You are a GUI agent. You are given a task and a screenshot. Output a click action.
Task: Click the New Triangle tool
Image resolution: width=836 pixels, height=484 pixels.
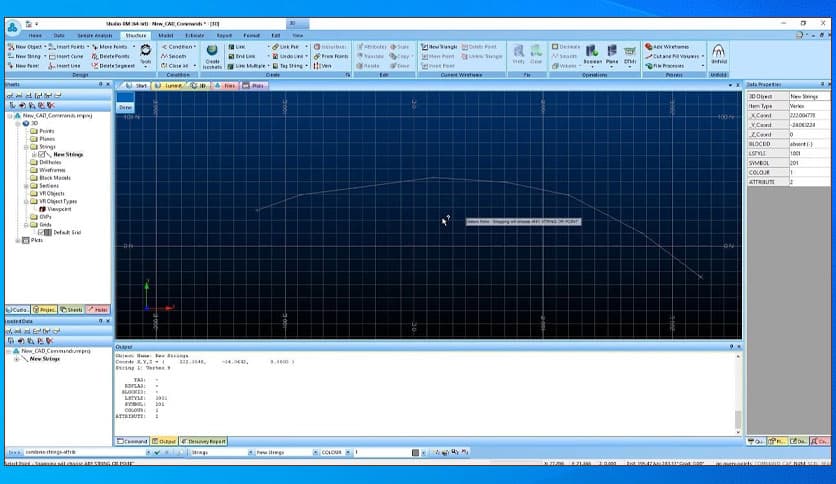pos(439,47)
